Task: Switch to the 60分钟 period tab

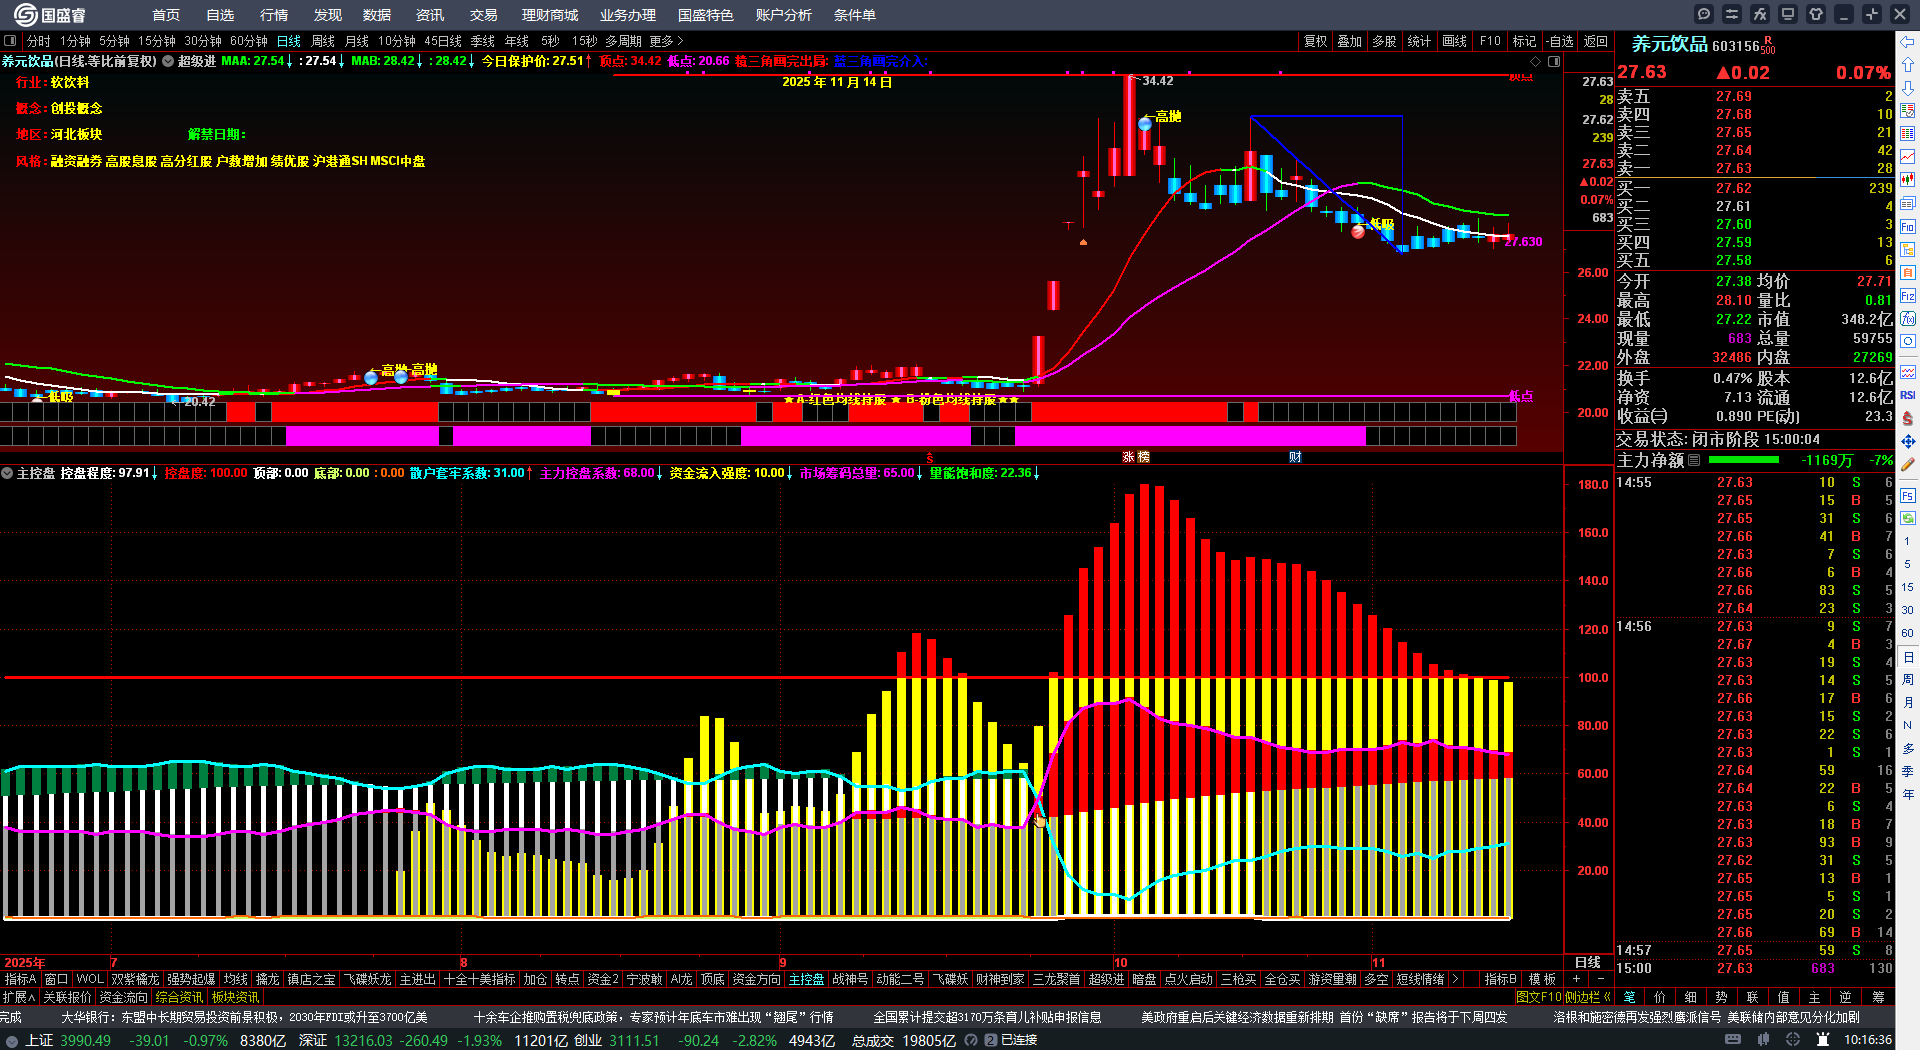Action: point(249,41)
